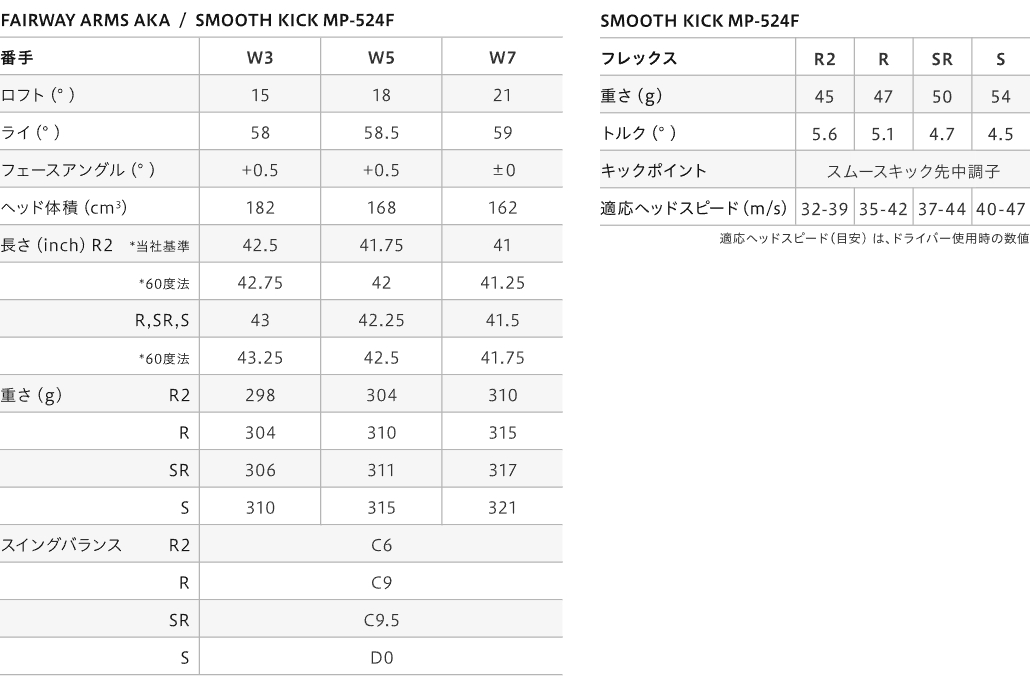Image resolution: width=1035 pixels, height=679 pixels.
Task: Click the ロフト row label
Action: click(x=38, y=95)
